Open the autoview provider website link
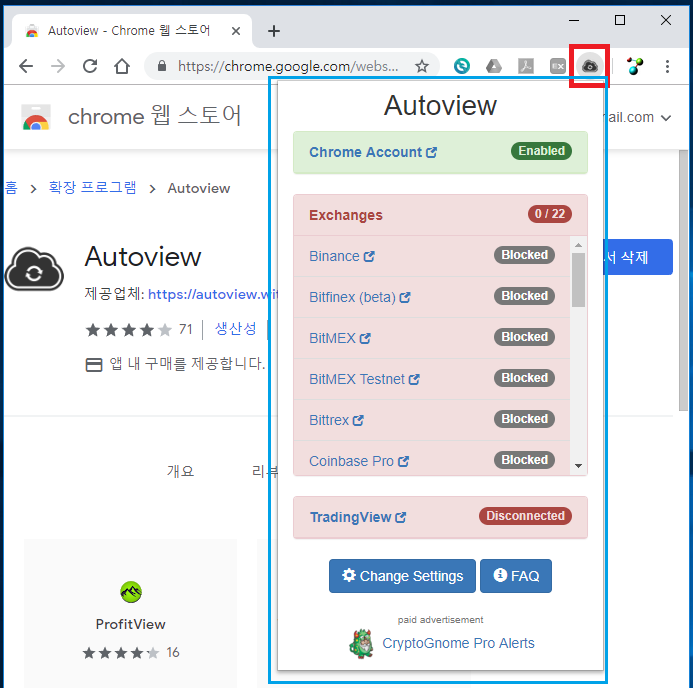Image resolution: width=693 pixels, height=689 pixels. [x=213, y=294]
